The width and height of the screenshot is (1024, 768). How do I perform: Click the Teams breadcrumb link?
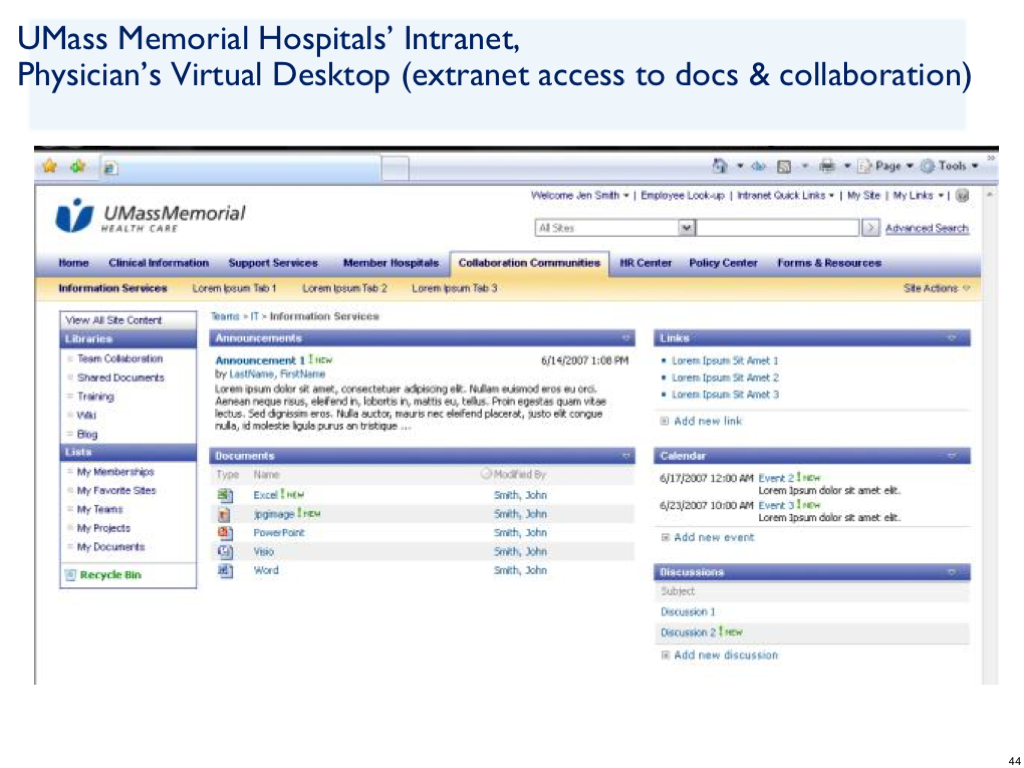pyautogui.click(x=225, y=316)
